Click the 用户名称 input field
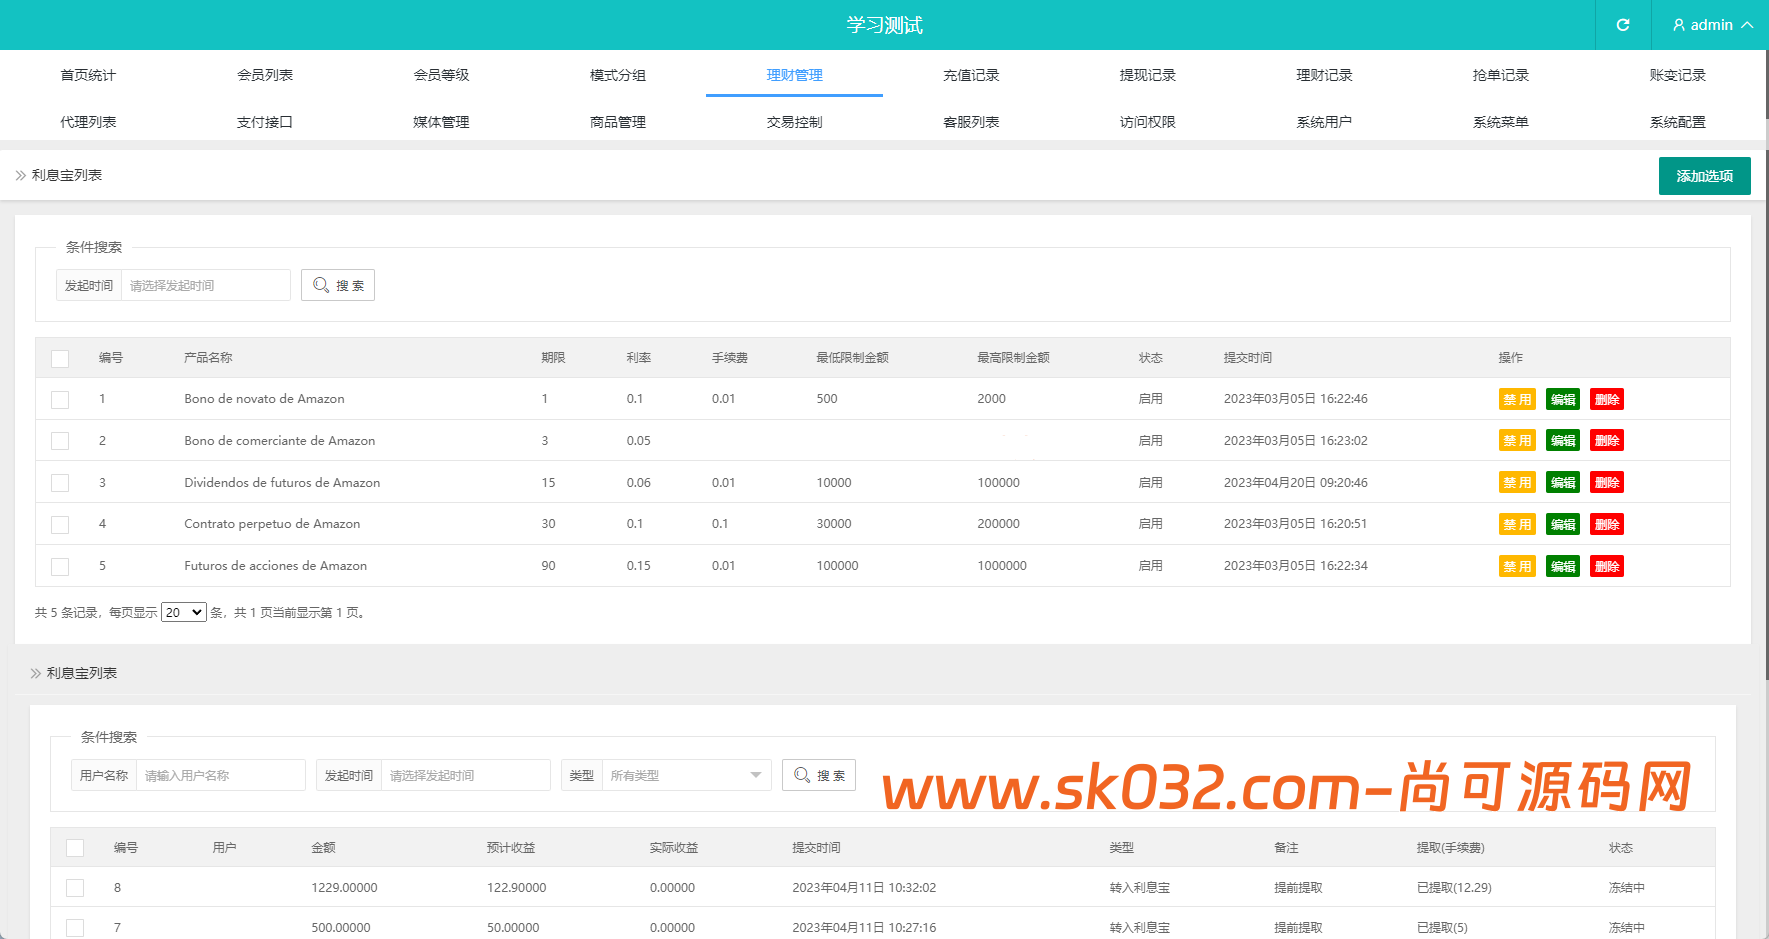Screen dimensions: 1769x939 tap(220, 775)
